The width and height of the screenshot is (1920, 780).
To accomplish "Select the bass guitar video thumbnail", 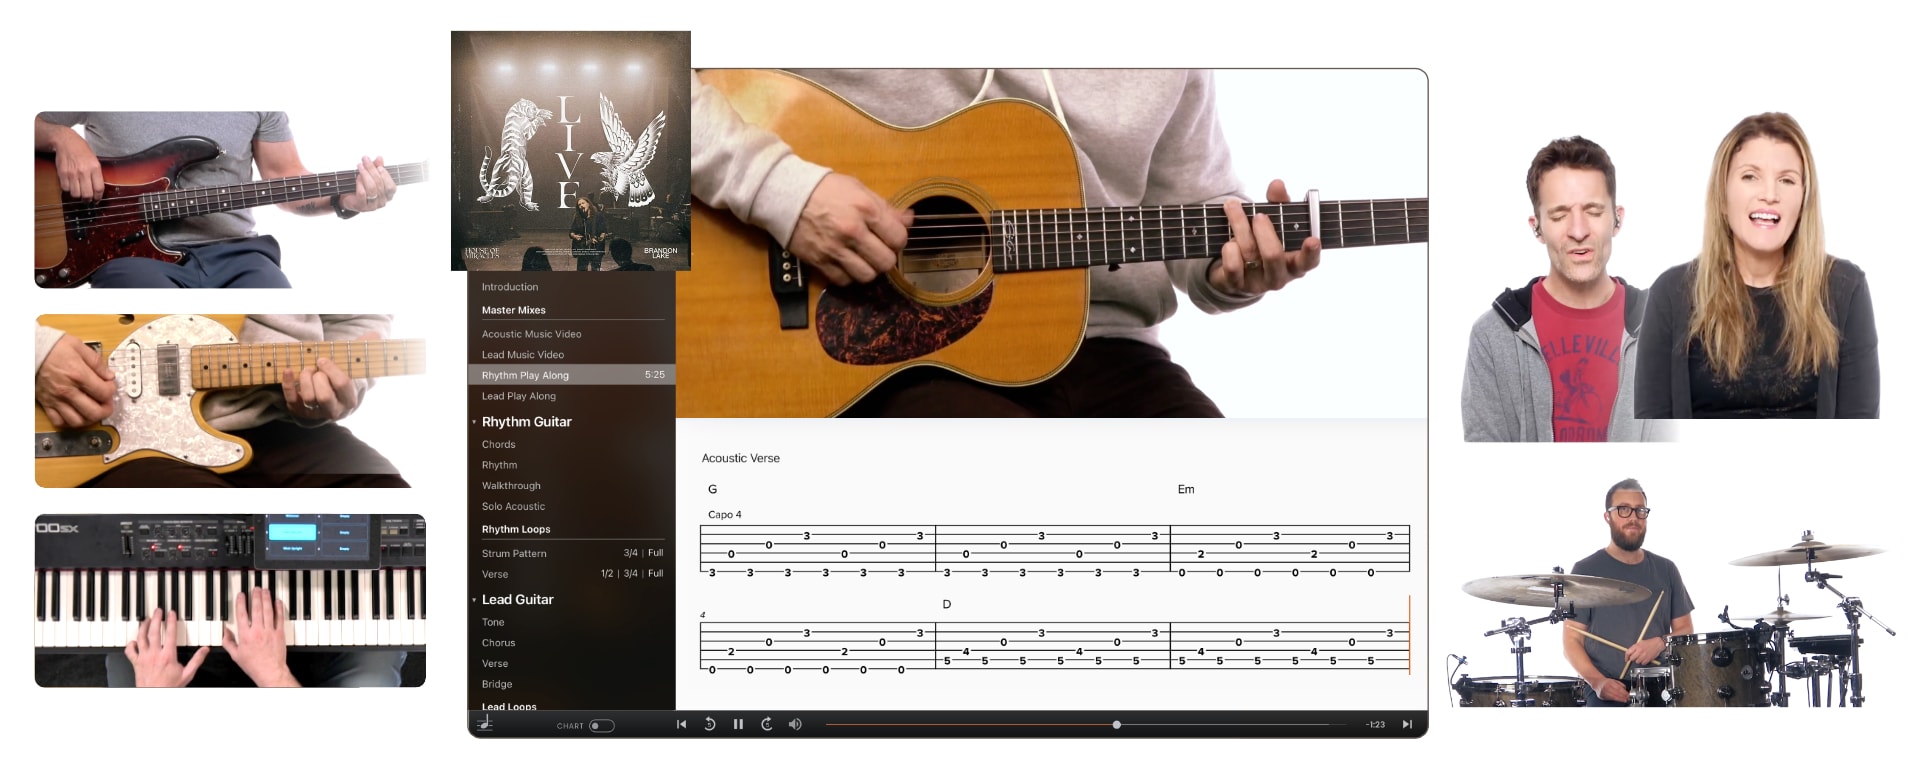I will click(230, 200).
